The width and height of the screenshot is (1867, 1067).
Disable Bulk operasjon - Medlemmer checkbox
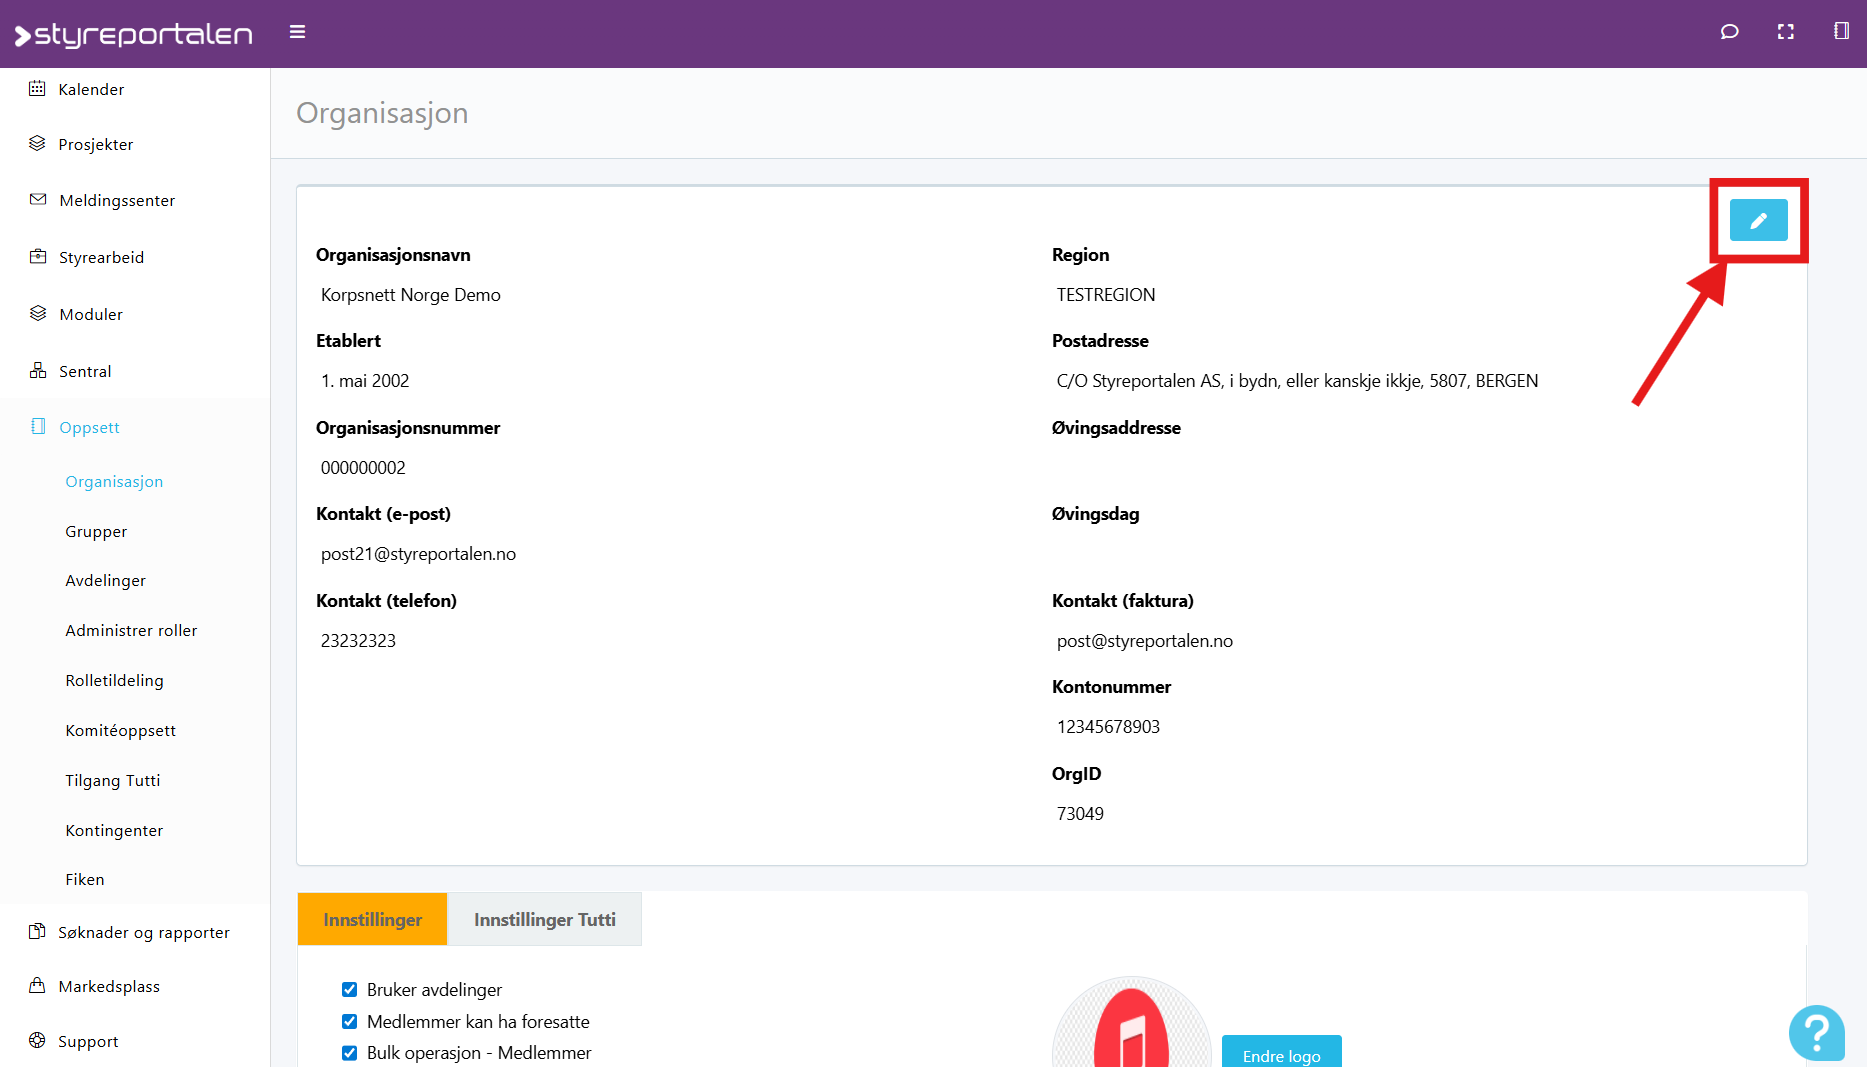tap(349, 1052)
